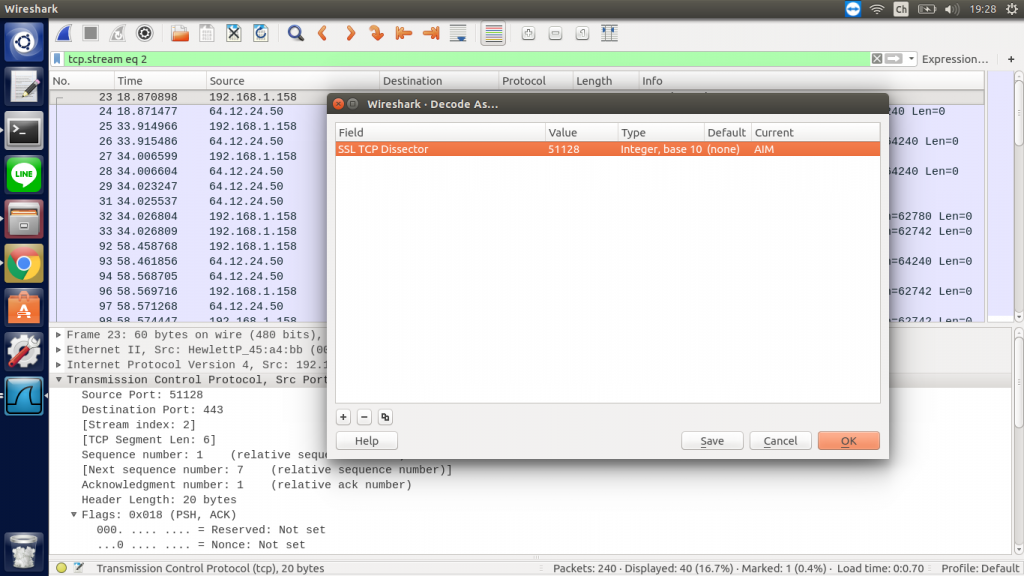
Task: Expand Internet Protocol Version 4 row
Action: 59,364
